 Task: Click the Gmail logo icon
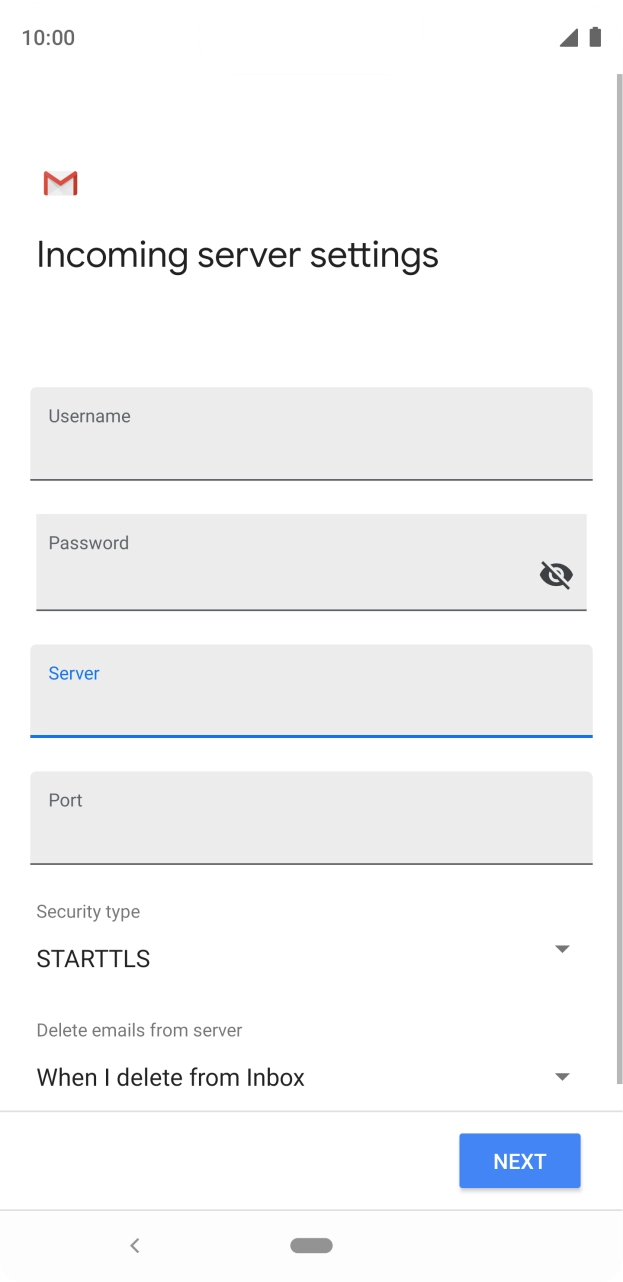pos(59,183)
